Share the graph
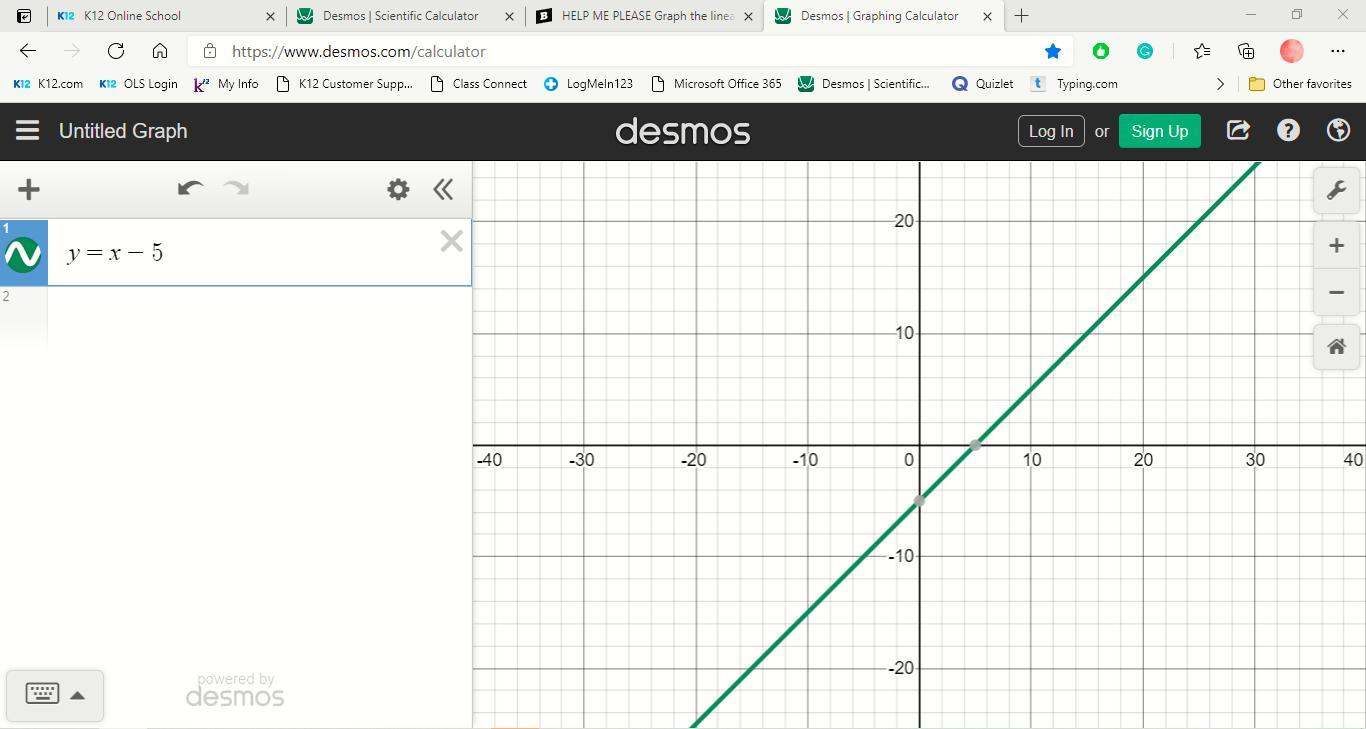This screenshot has width=1366, height=729. [x=1238, y=131]
